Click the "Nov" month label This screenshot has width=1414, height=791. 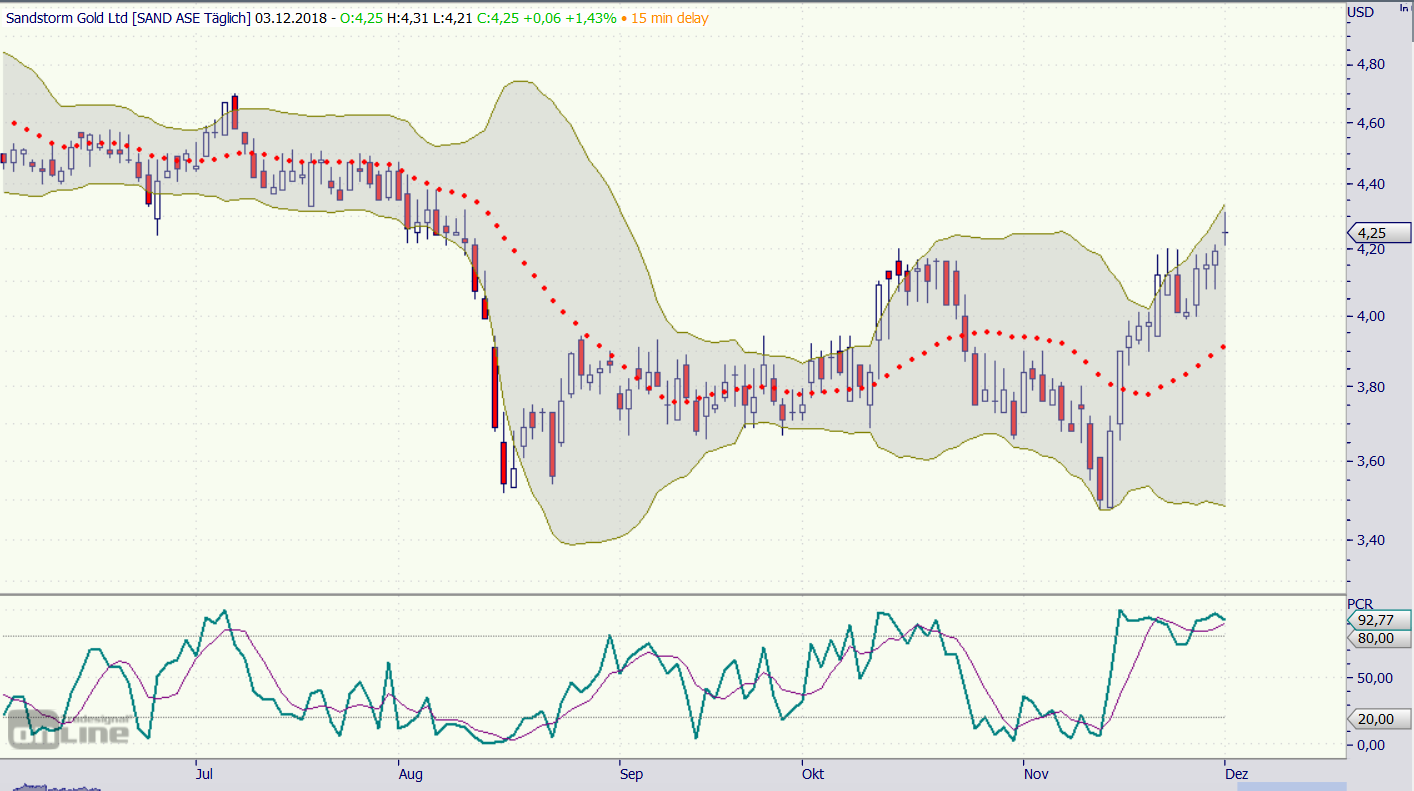(x=1036, y=774)
